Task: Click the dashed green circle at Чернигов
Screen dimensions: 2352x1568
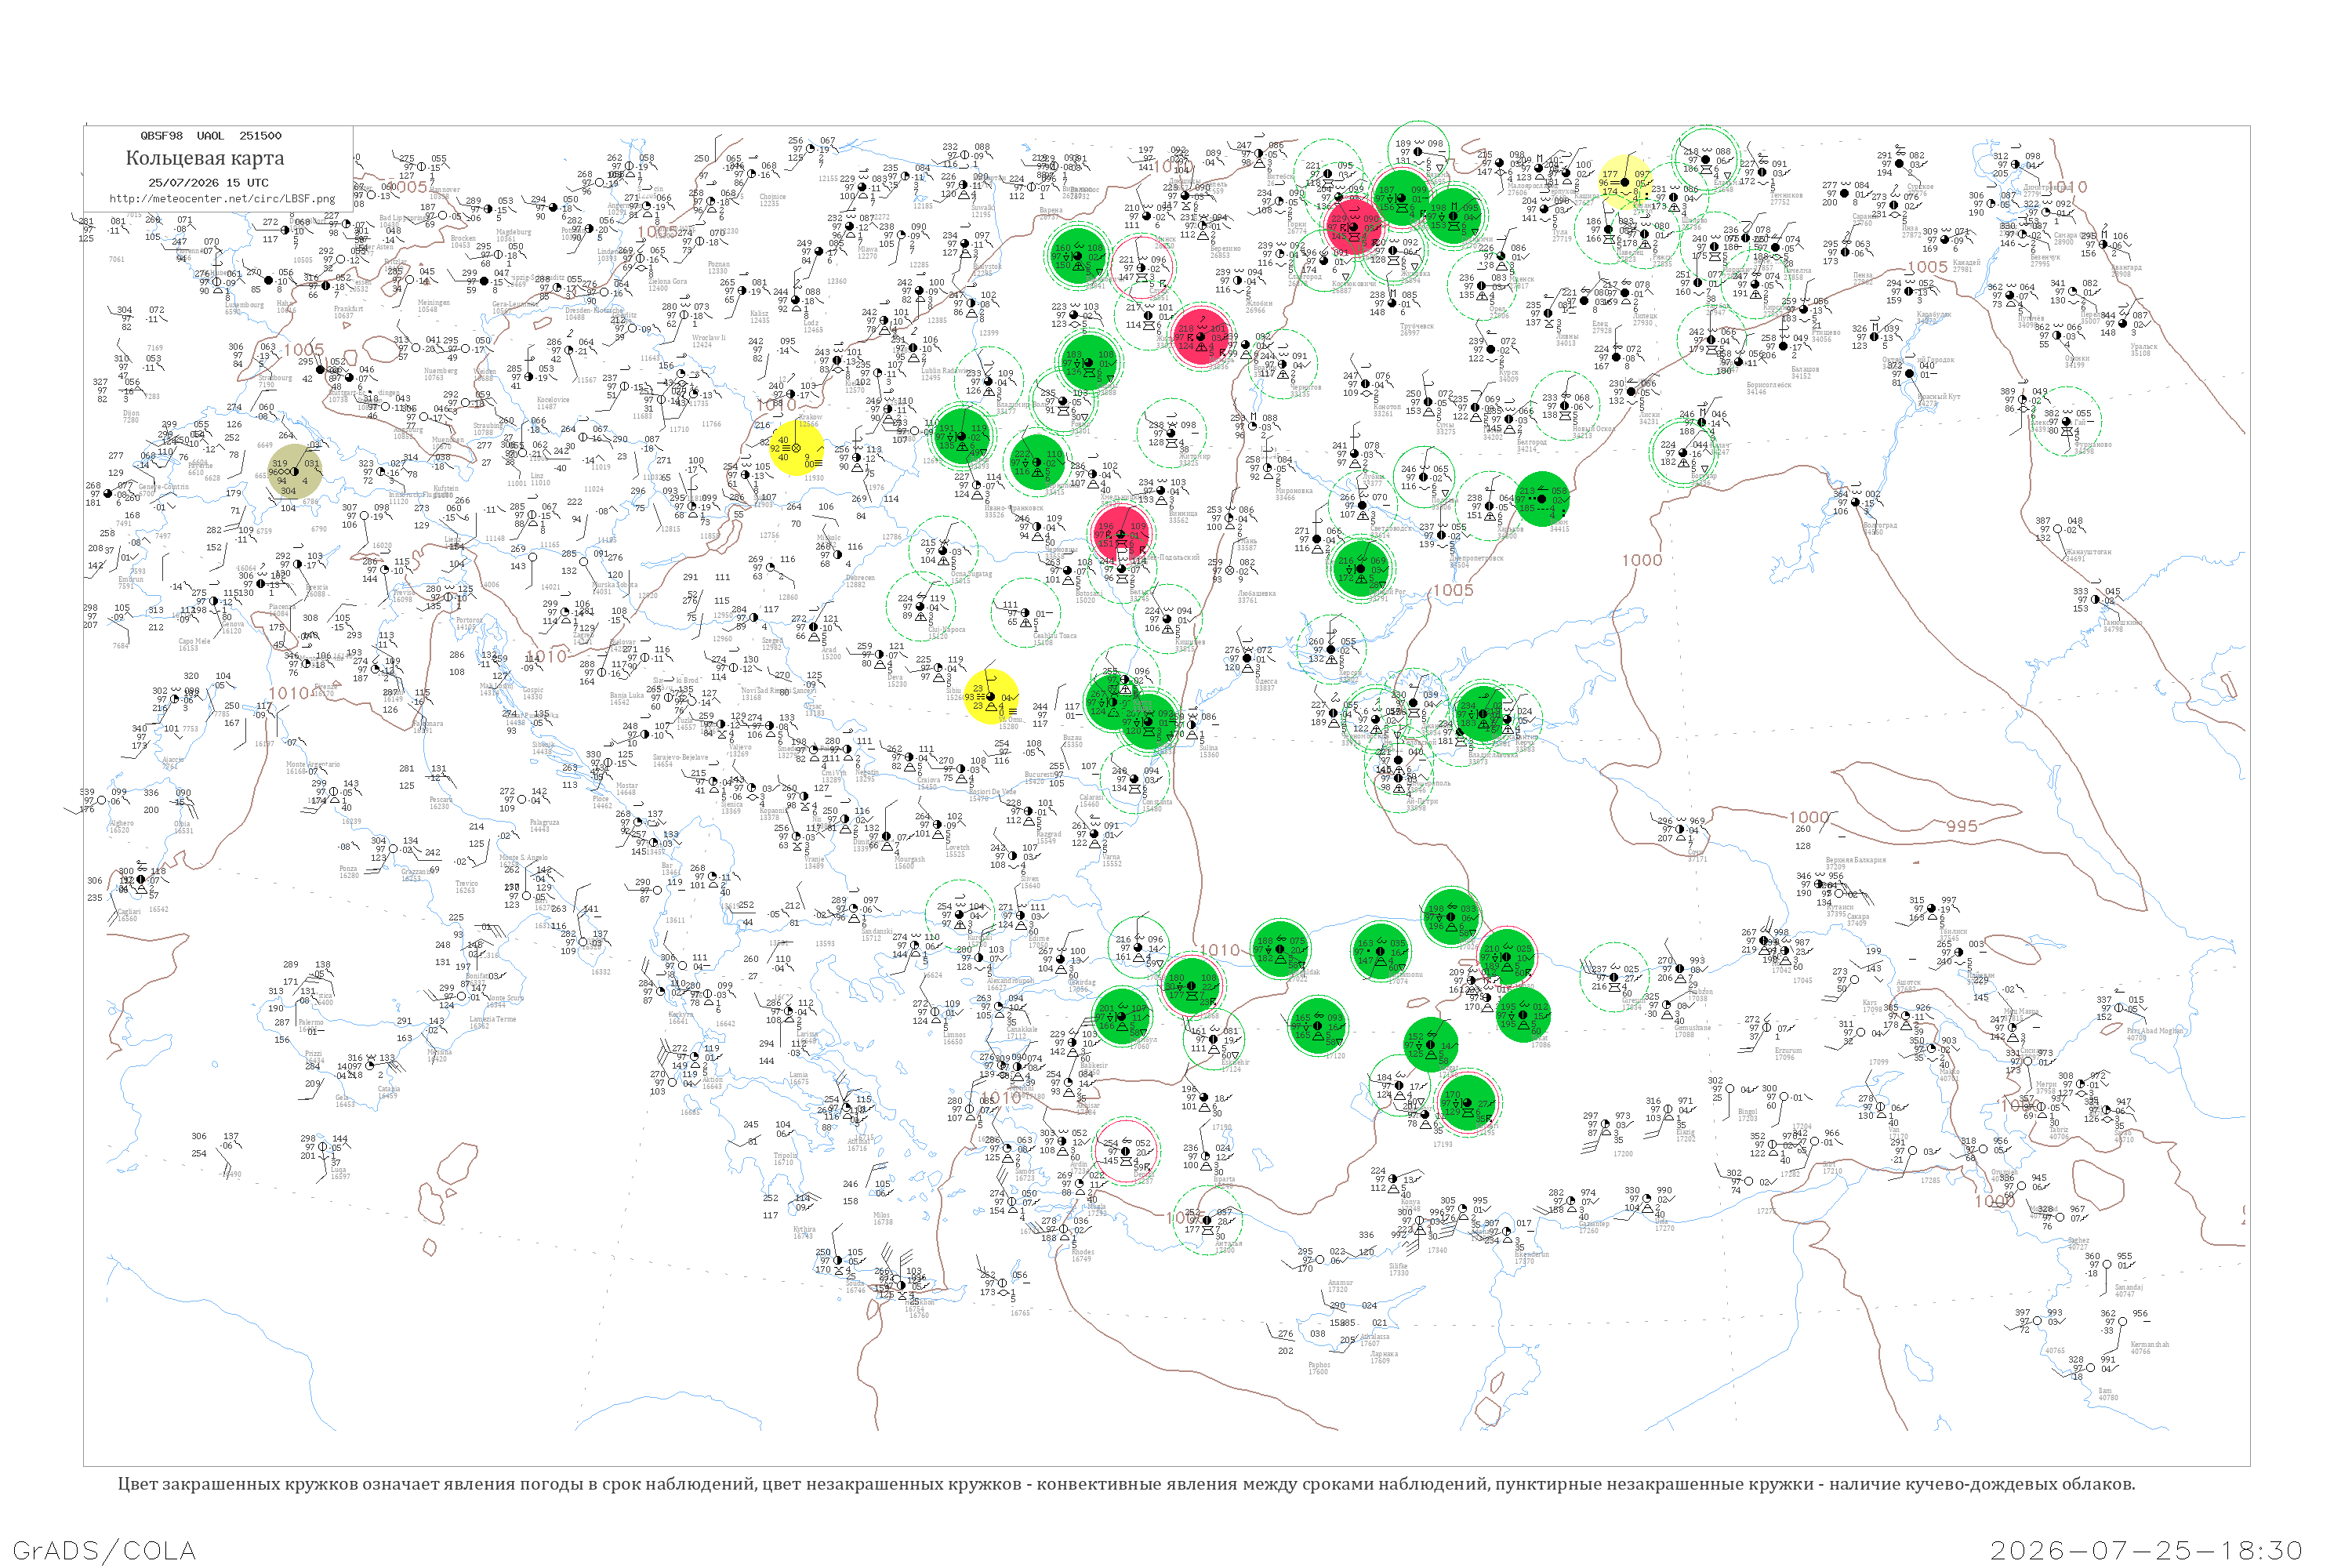Action: click(1283, 364)
